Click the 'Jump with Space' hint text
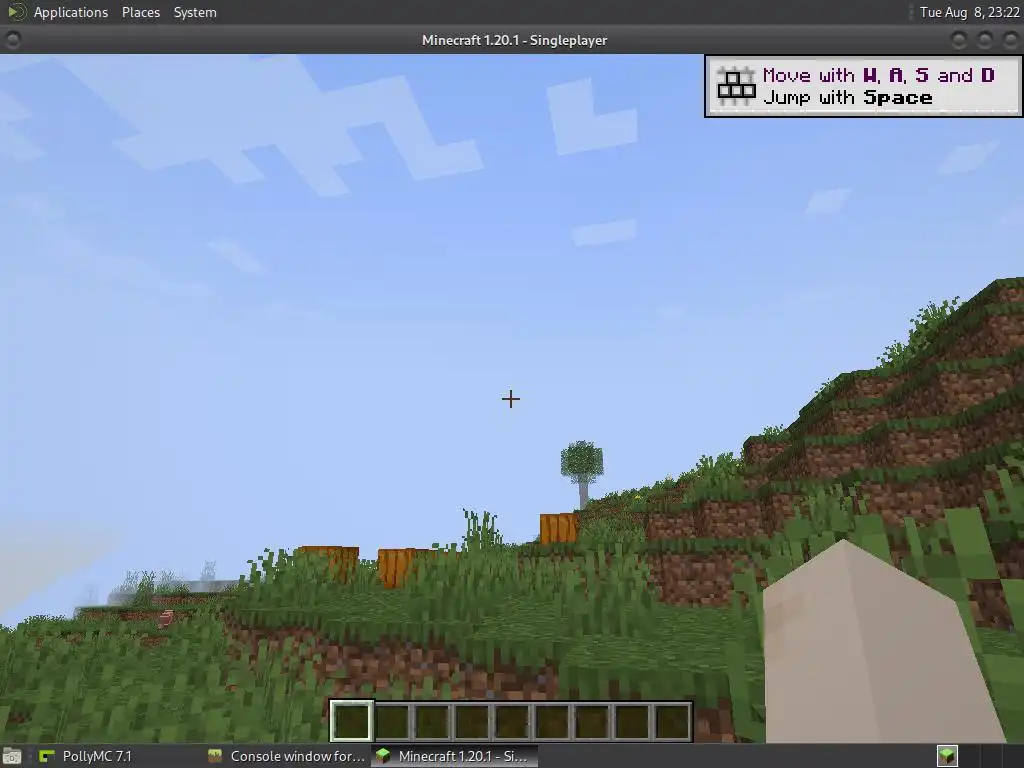 [847, 97]
